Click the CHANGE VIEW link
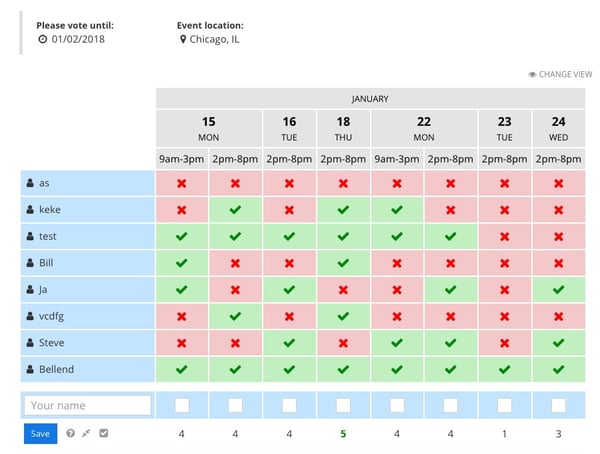 pyautogui.click(x=565, y=75)
